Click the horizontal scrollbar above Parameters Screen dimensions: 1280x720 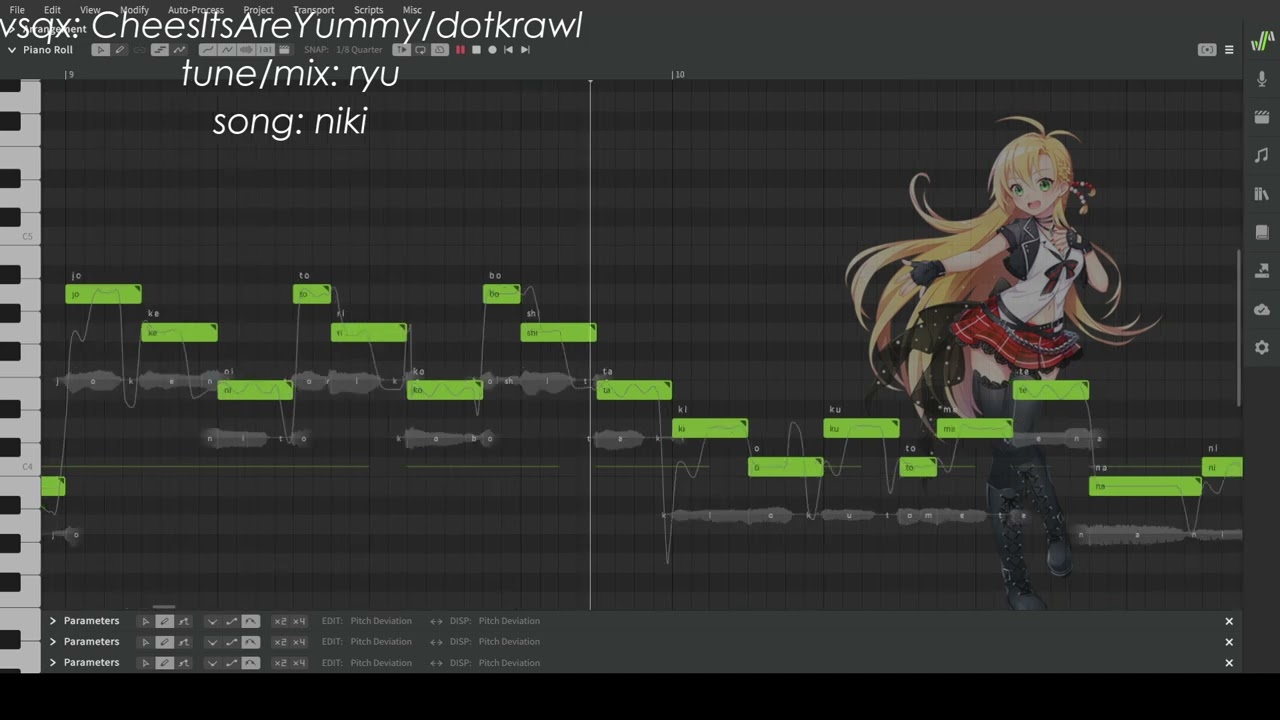tap(164, 606)
